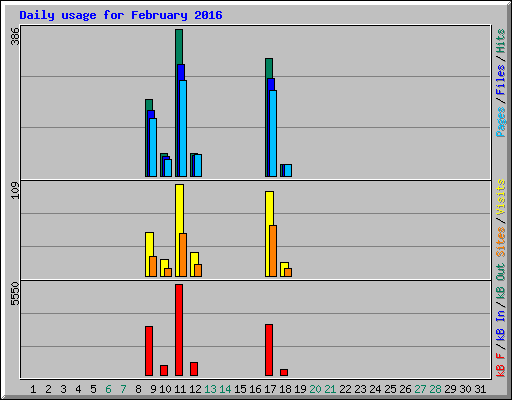The height and width of the screenshot is (400, 512).
Task: Click the orange Sites bar for day 12
Action: (x=198, y=270)
